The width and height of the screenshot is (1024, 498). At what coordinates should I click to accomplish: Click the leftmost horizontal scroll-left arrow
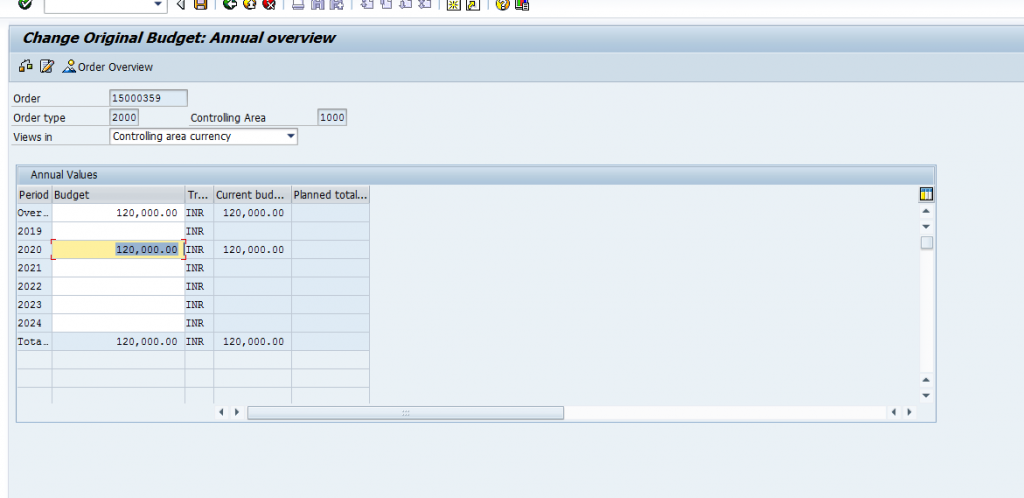point(221,412)
